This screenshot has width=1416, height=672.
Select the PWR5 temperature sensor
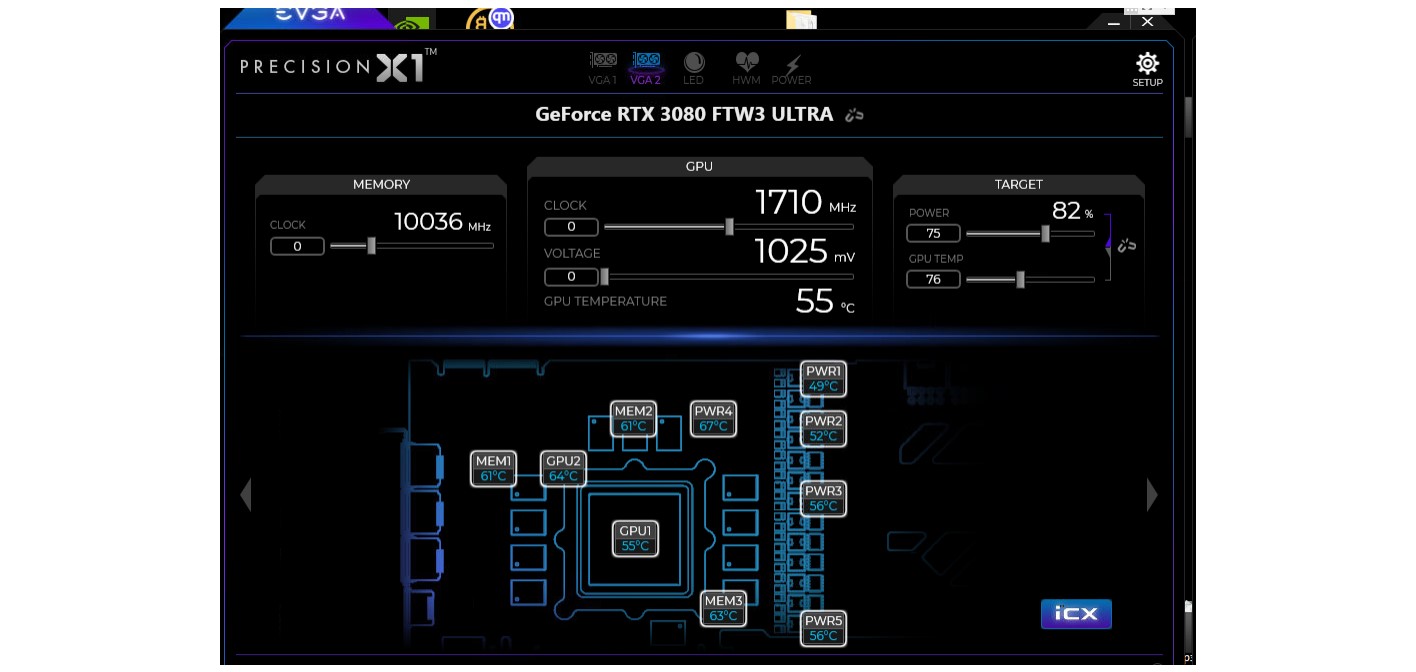(x=823, y=628)
